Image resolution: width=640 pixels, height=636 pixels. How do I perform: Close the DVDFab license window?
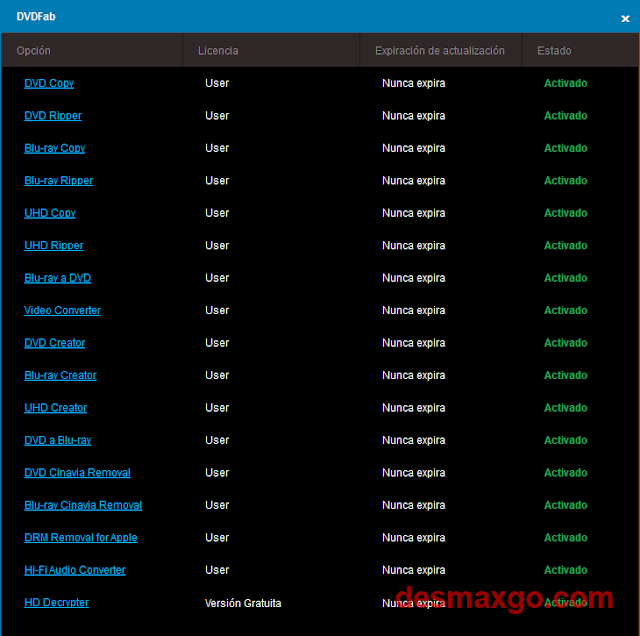click(x=625, y=19)
